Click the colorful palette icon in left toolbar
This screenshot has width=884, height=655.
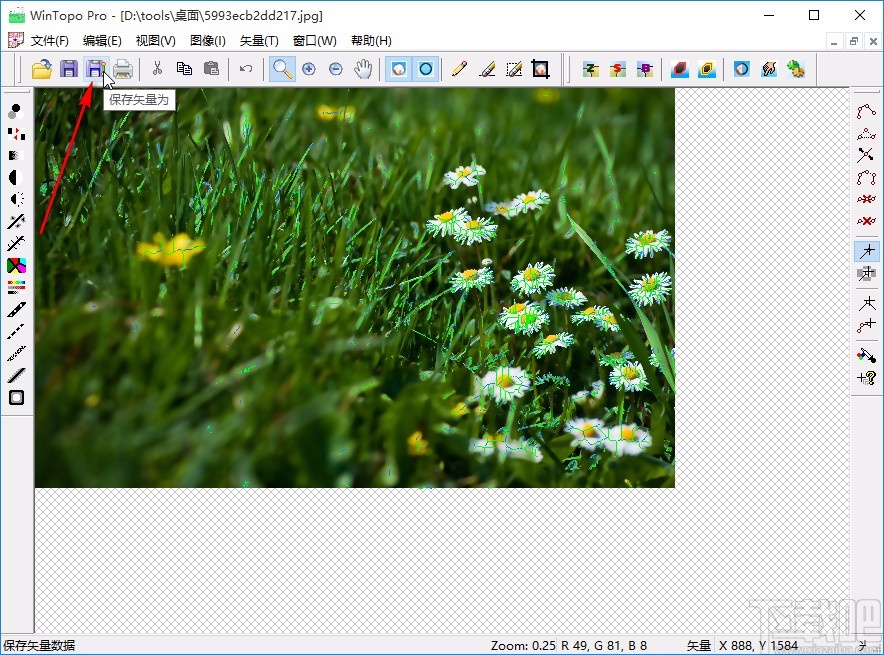[x=16, y=266]
